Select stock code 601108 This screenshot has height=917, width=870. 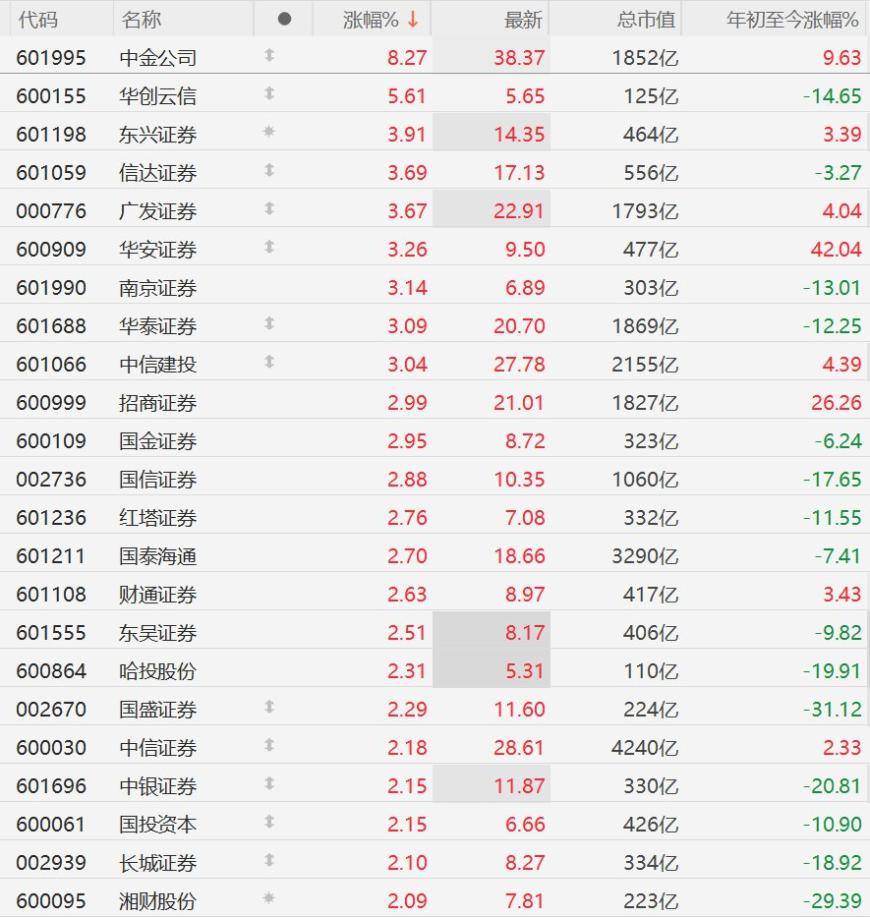51,594
